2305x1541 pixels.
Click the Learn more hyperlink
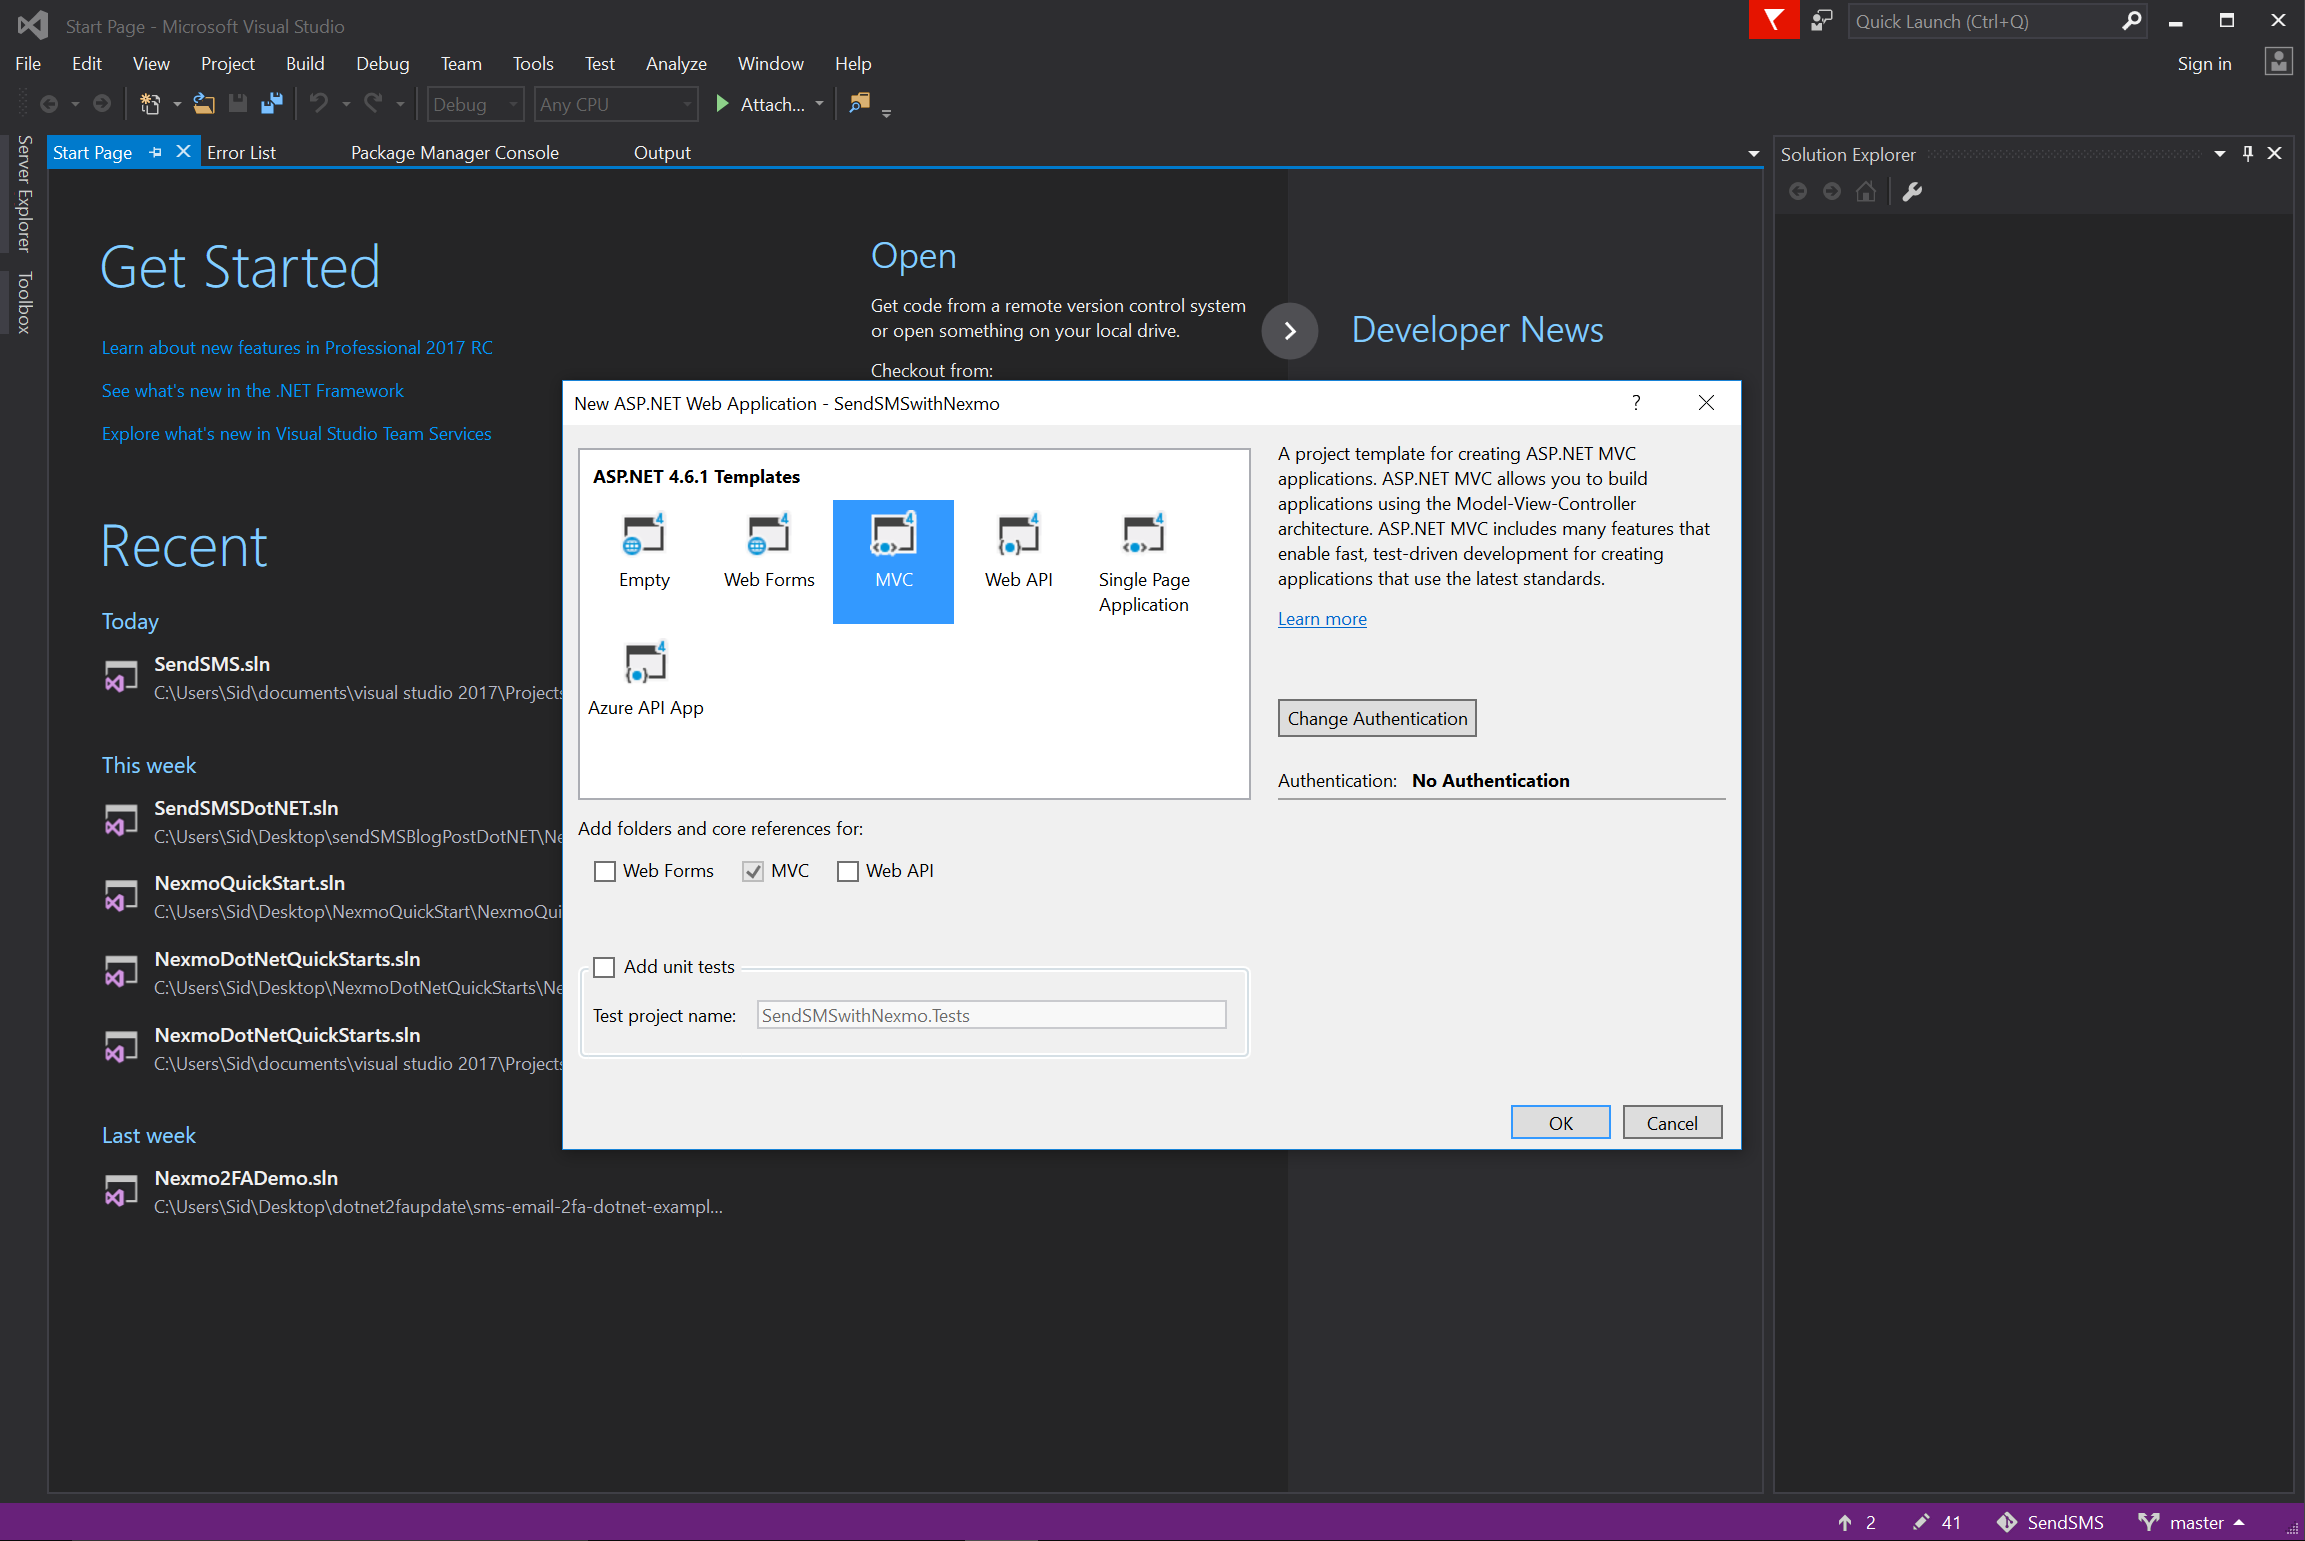point(1321,617)
